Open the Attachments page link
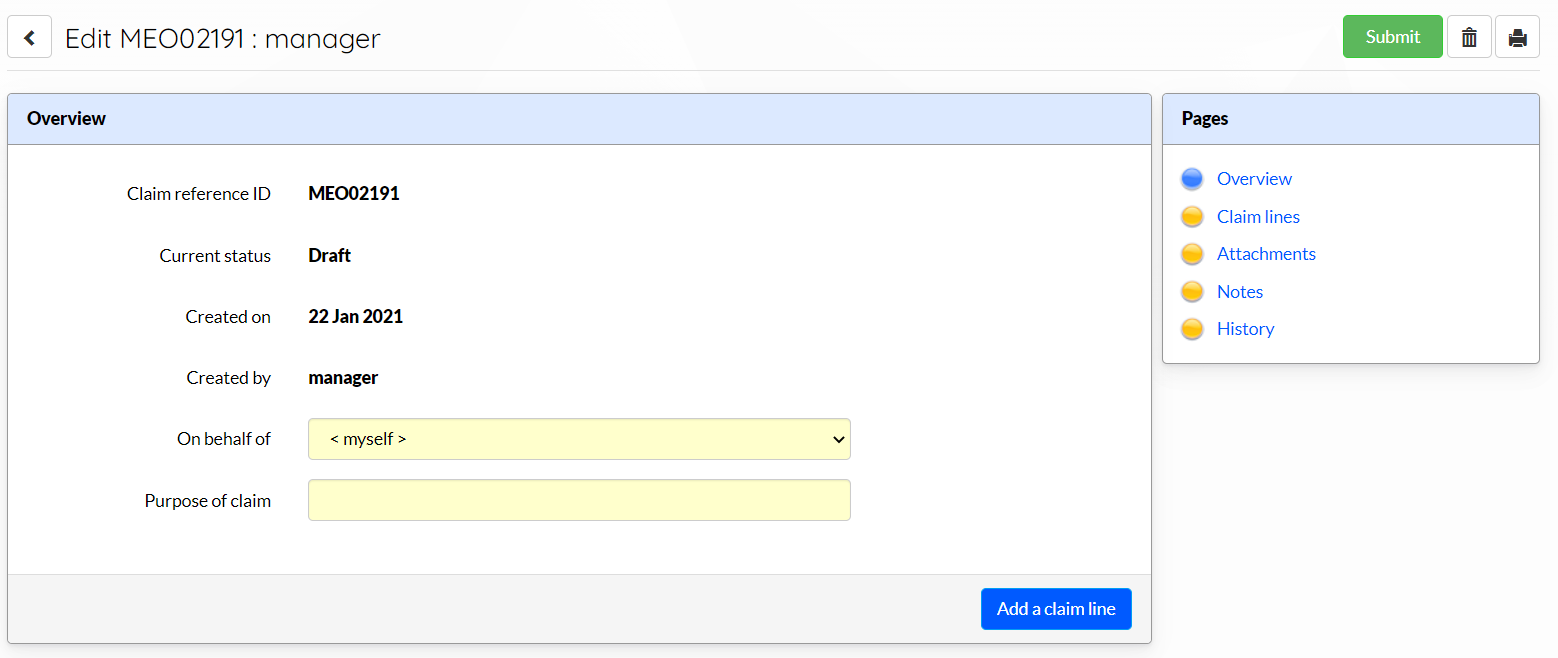 (x=1266, y=254)
